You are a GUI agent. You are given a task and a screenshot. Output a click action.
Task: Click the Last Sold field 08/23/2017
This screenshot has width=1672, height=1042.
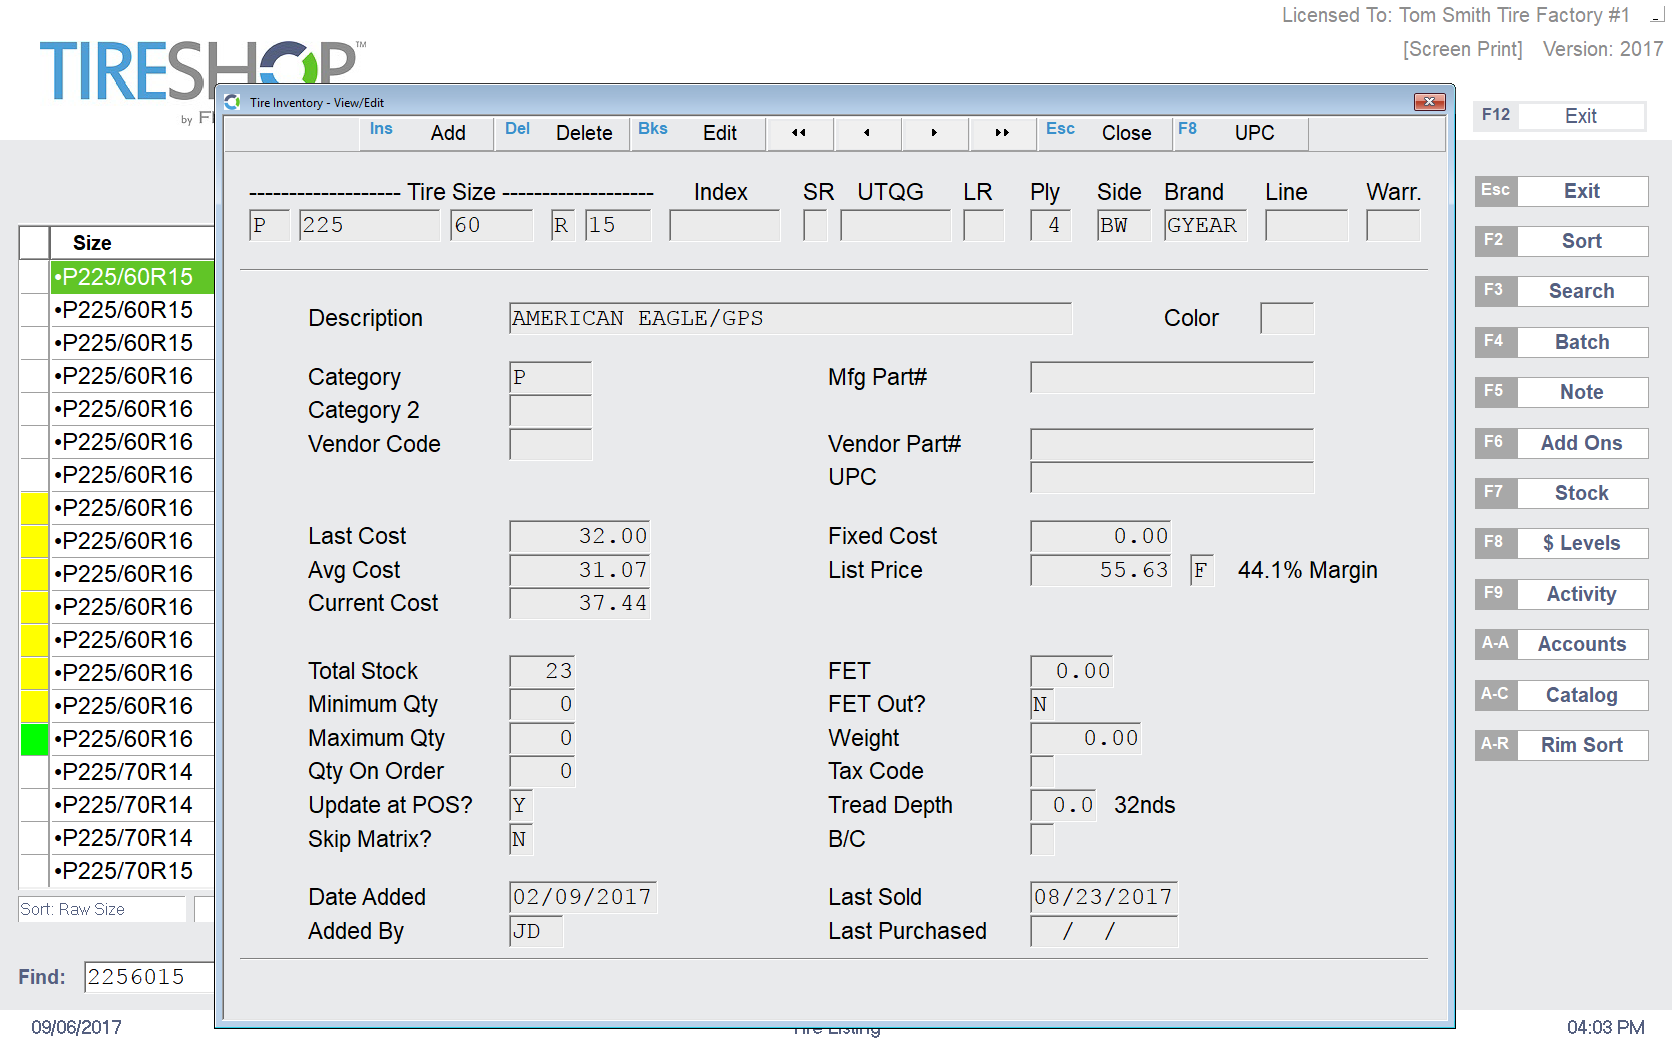(x=1104, y=897)
